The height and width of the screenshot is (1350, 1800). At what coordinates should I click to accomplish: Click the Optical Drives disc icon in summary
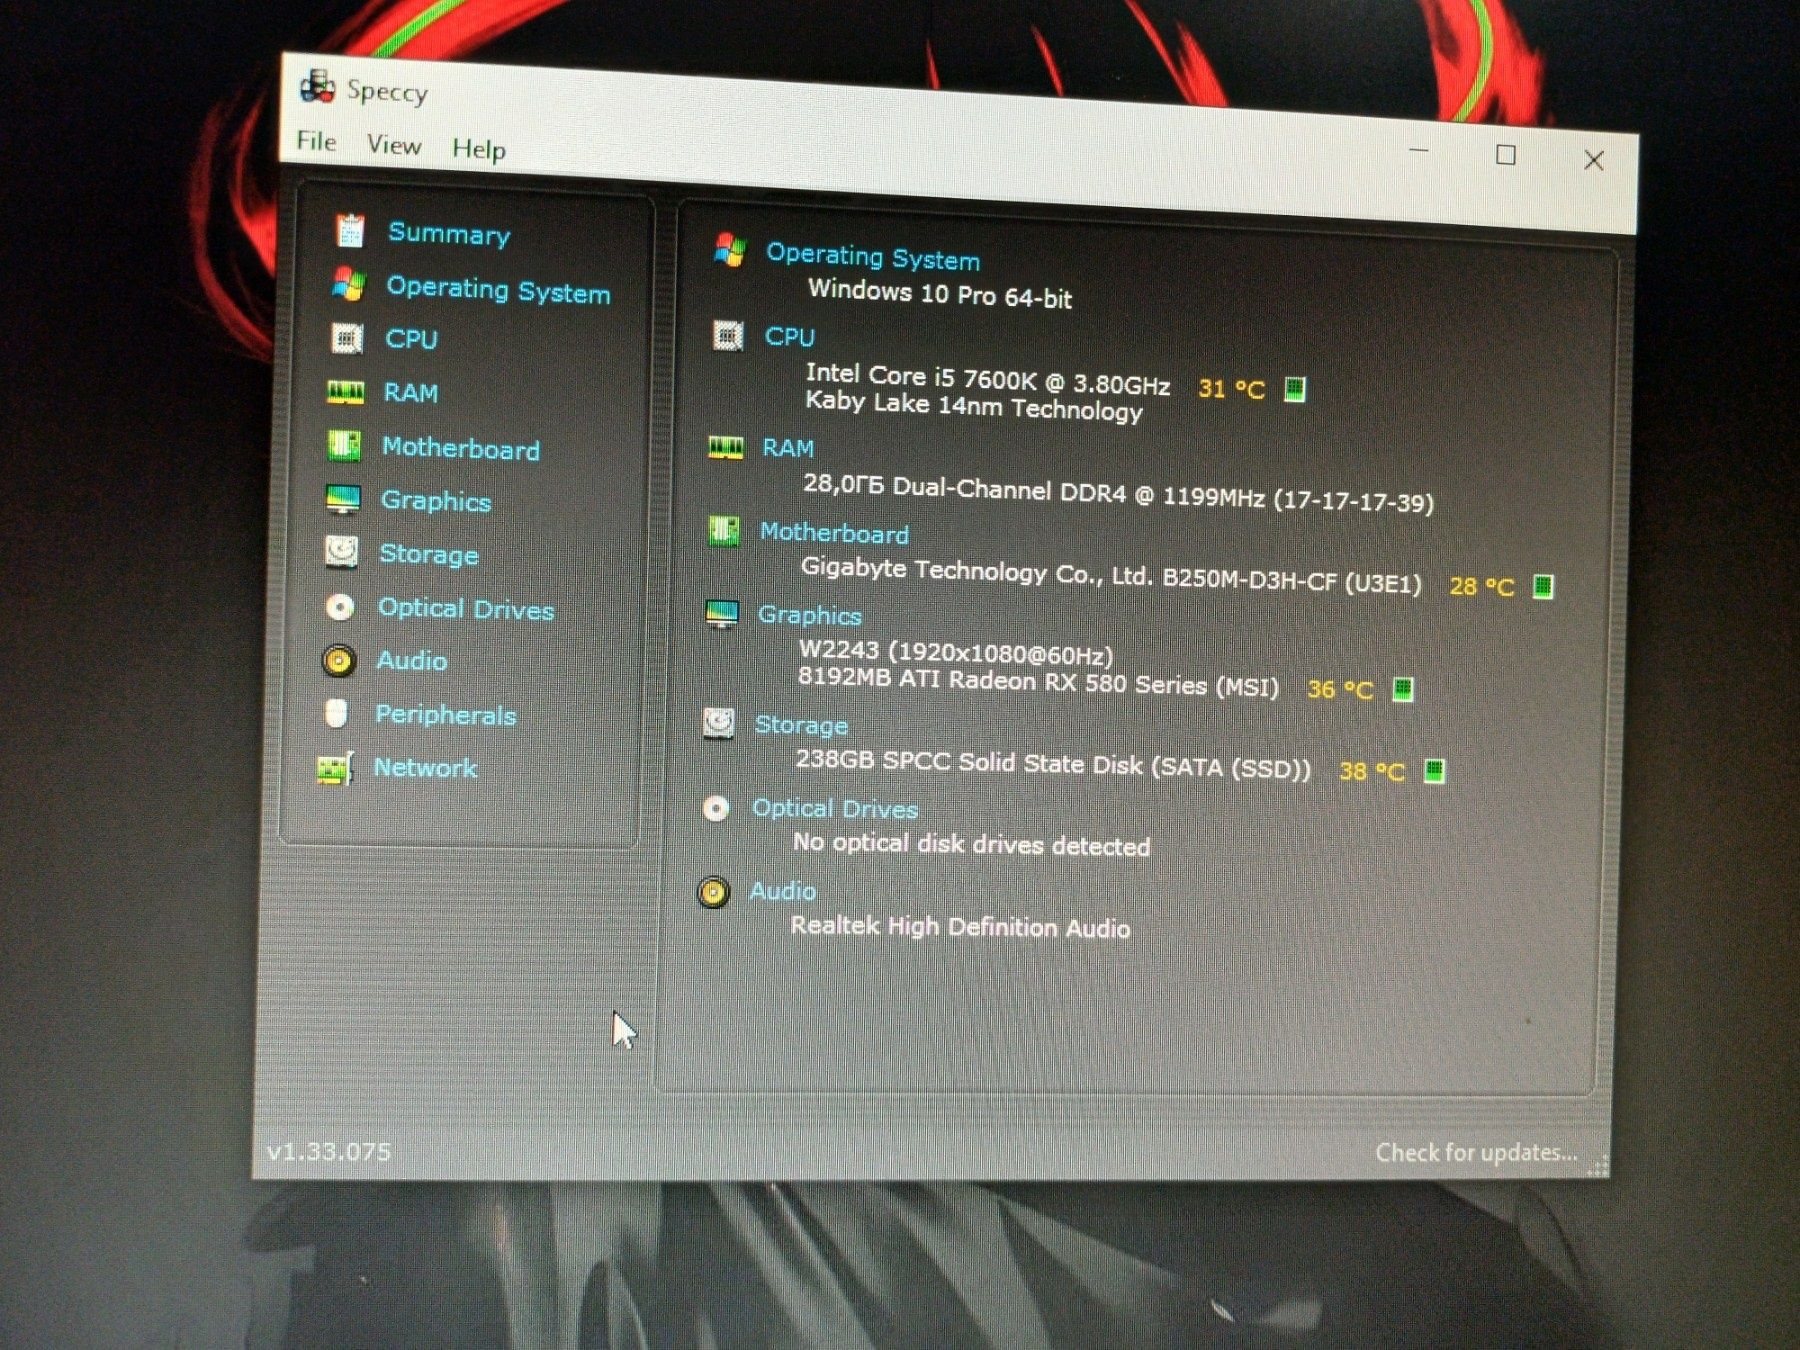pyautogui.click(x=716, y=808)
